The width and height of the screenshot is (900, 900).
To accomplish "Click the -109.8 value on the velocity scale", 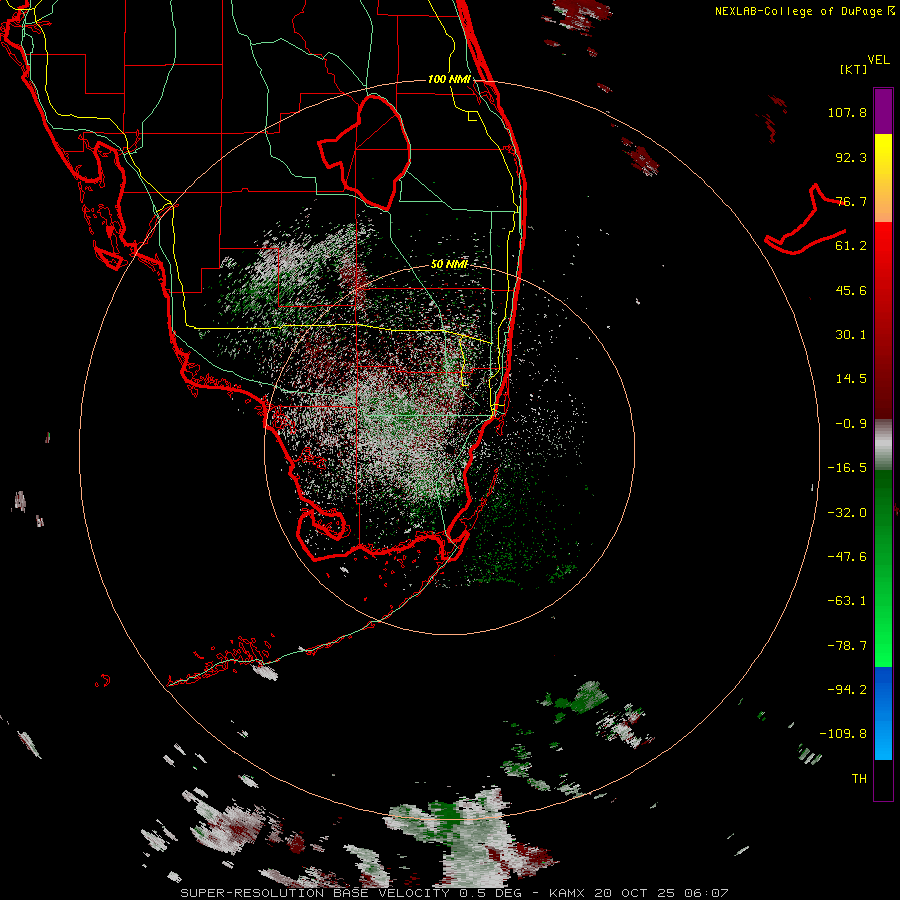I will click(843, 734).
